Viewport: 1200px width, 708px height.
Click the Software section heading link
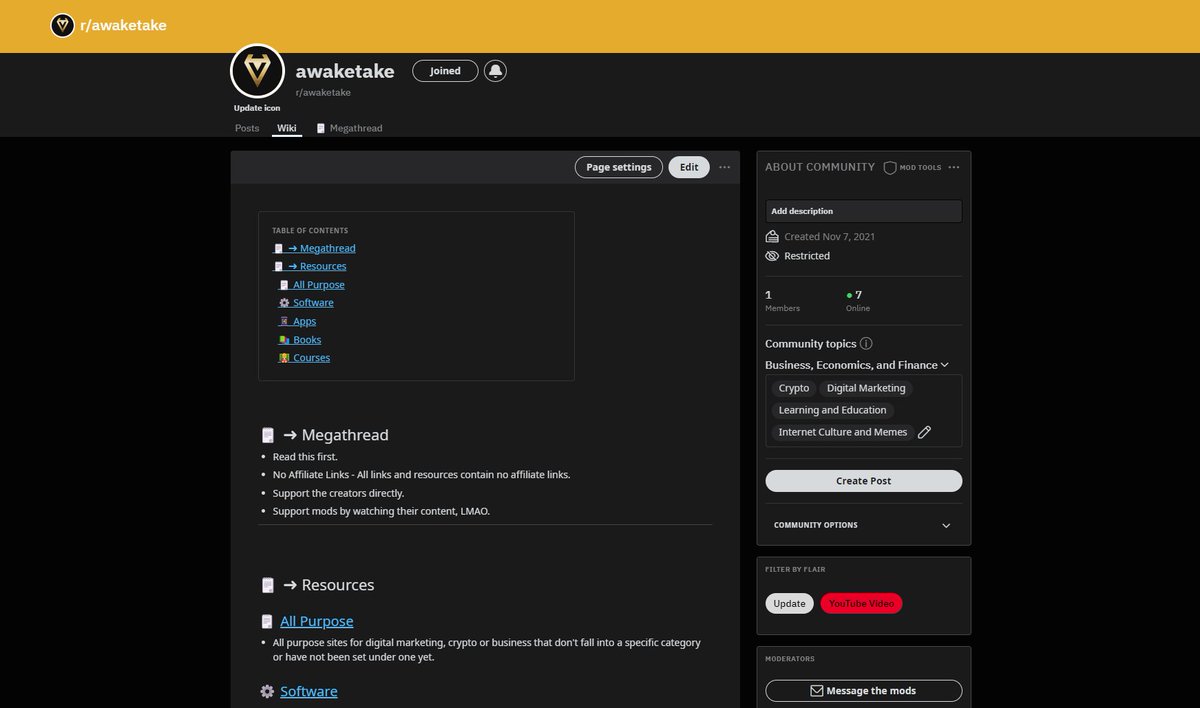308,691
